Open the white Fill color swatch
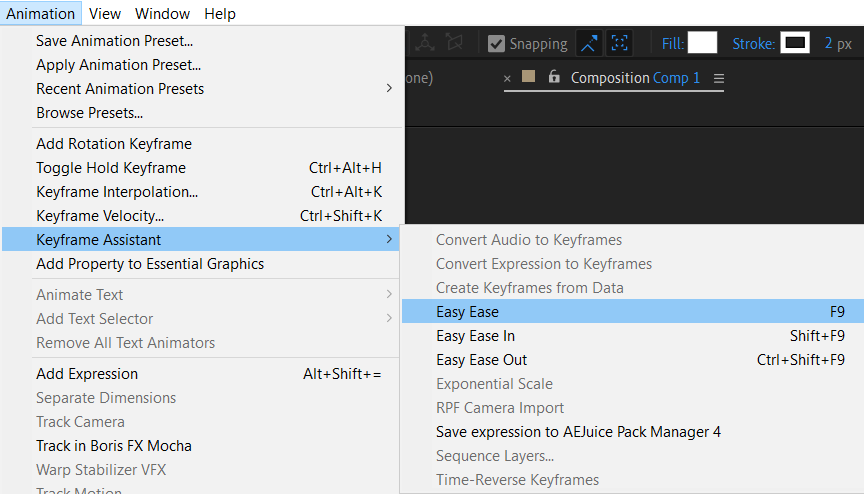 [702, 43]
